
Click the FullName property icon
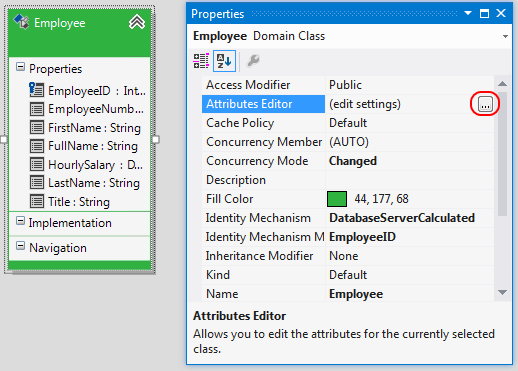pos(37,146)
